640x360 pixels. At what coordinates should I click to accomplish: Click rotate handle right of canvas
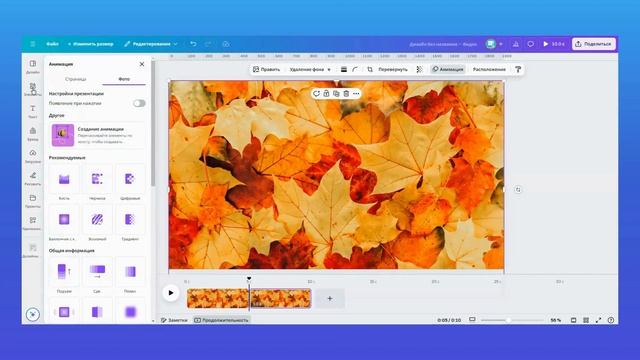518,189
